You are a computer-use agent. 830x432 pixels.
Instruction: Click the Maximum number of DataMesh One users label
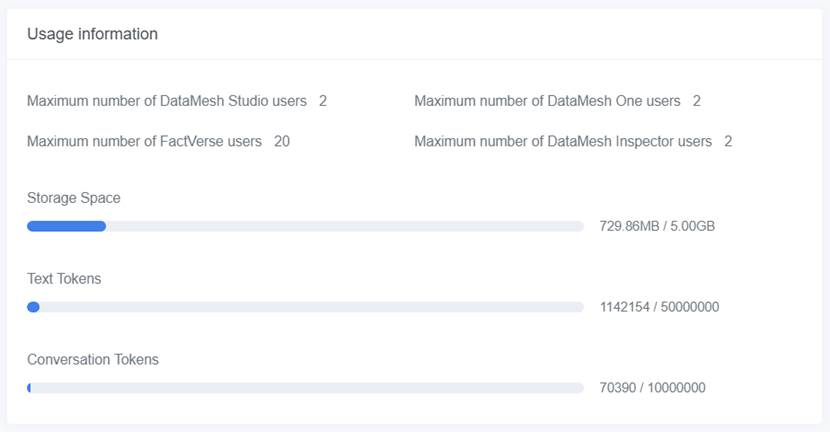[x=547, y=101]
